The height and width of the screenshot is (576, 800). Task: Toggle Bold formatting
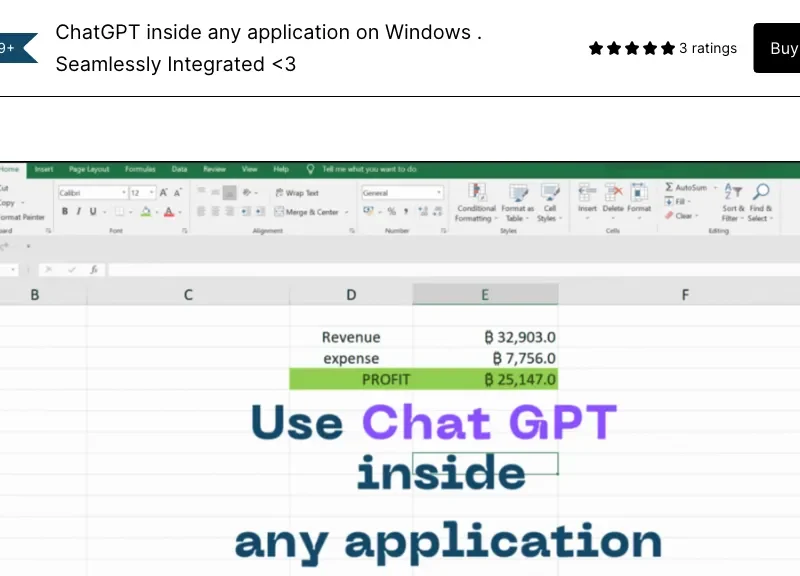[65, 212]
